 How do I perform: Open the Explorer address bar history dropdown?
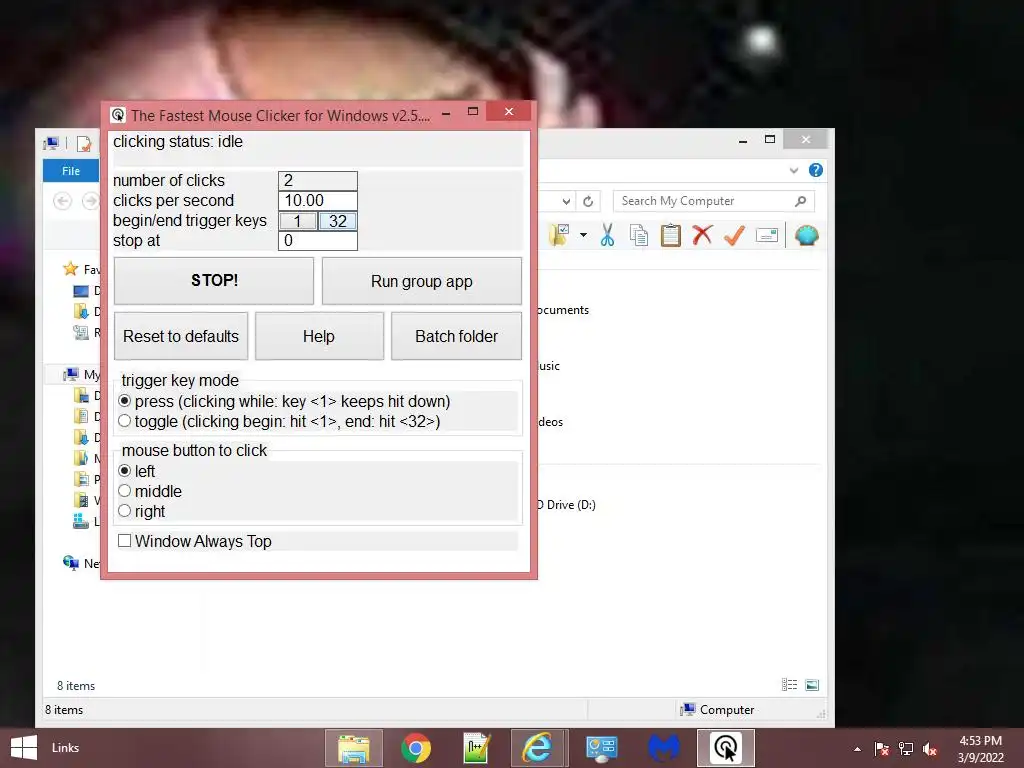(566, 201)
